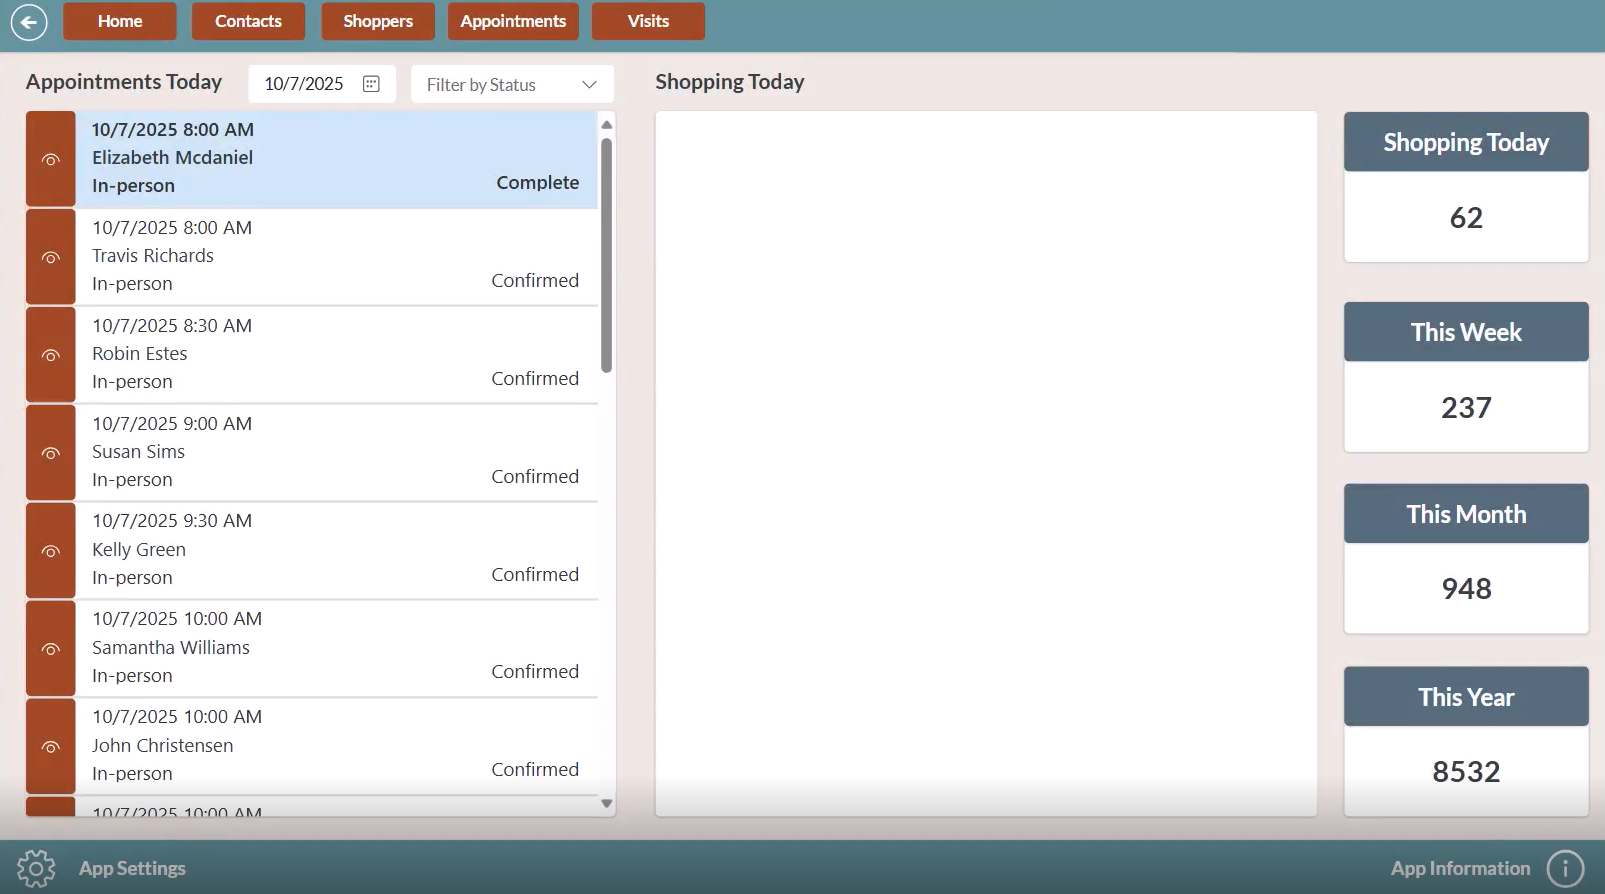Click the appointments list scrollbar thumb
The width and height of the screenshot is (1605, 894).
tap(606, 255)
